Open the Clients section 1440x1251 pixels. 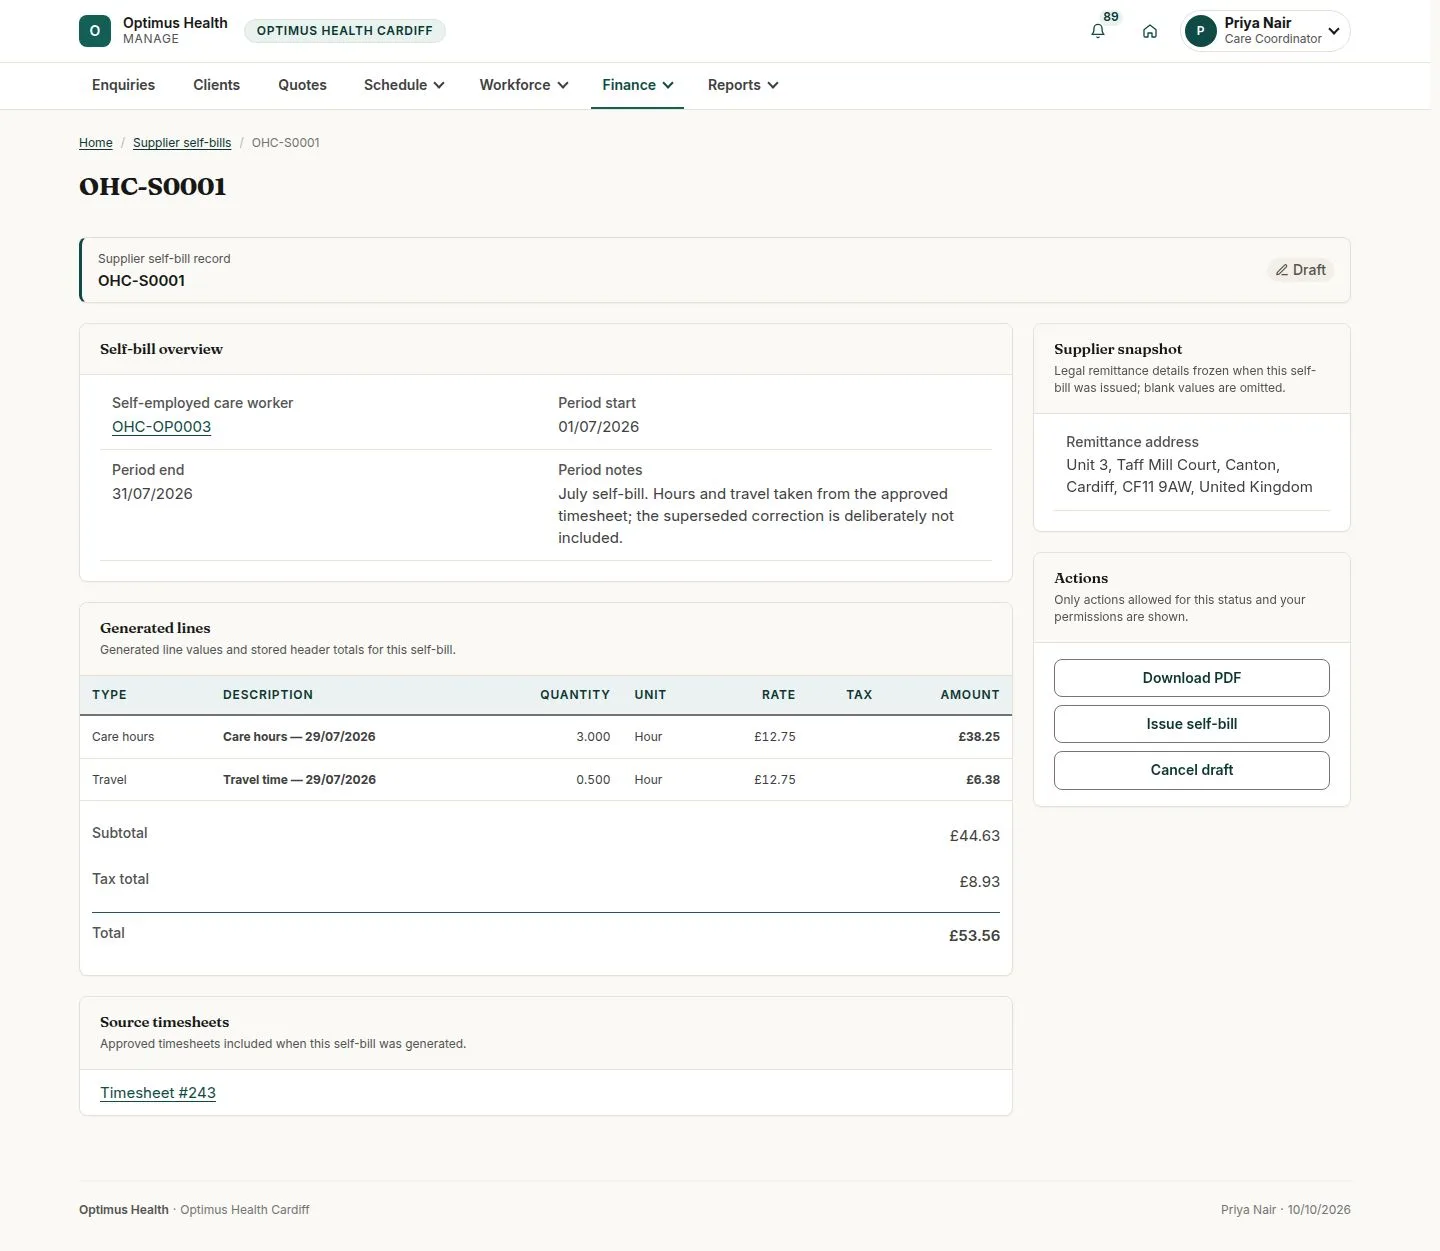216,85
